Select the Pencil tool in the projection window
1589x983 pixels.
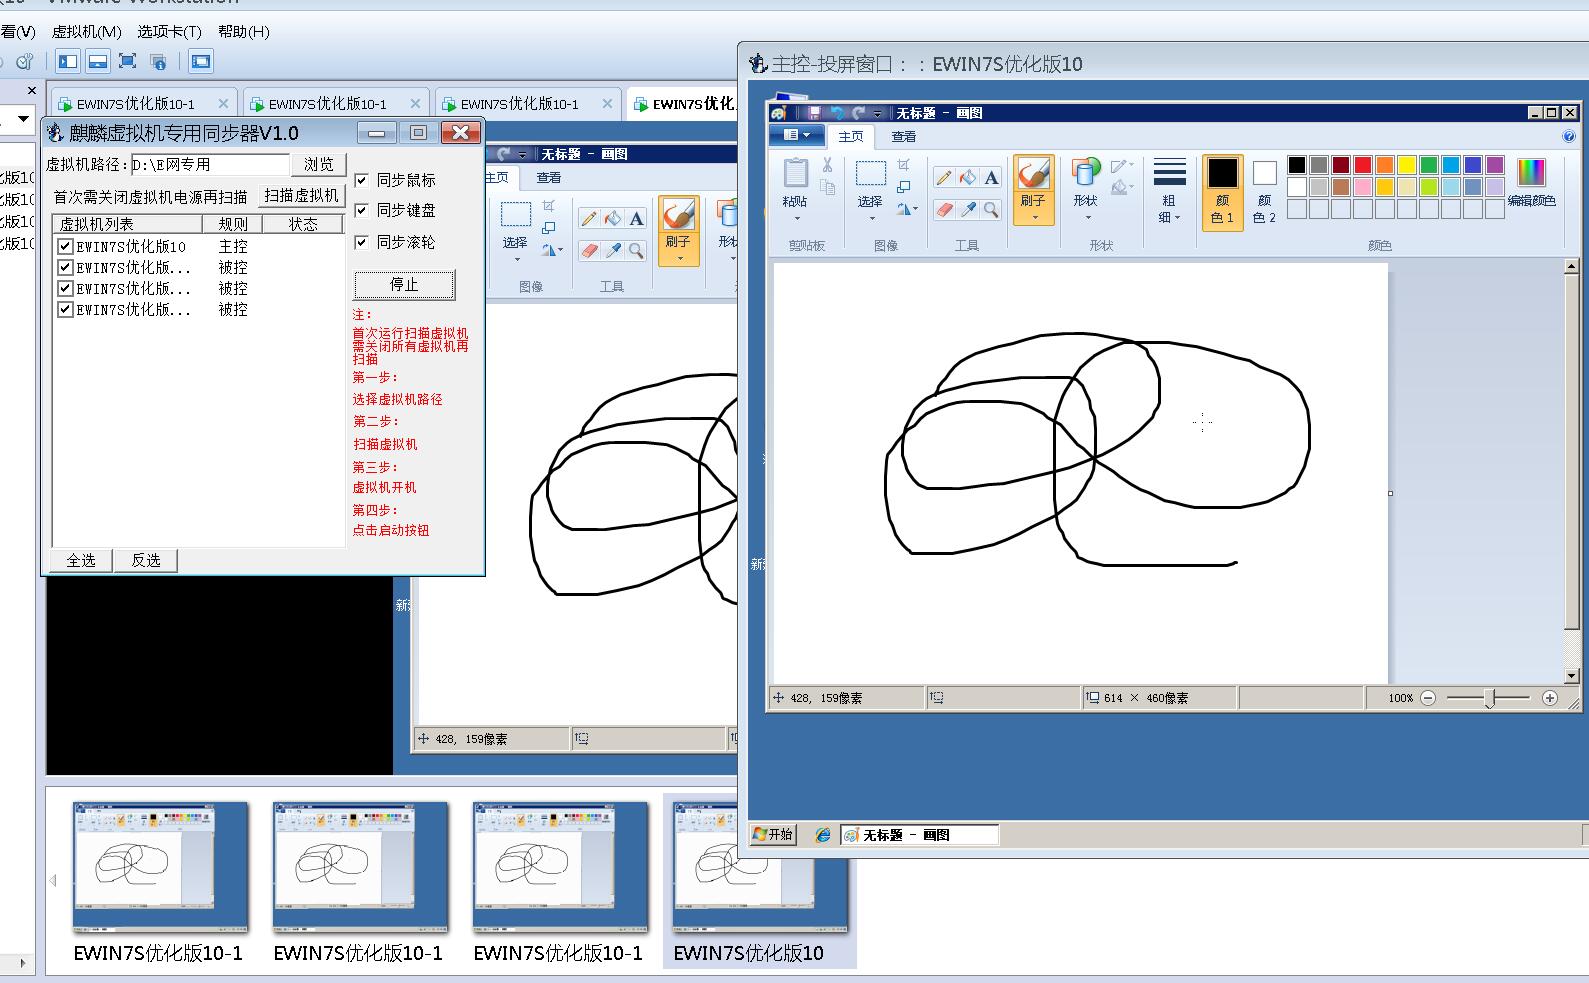[x=943, y=178]
